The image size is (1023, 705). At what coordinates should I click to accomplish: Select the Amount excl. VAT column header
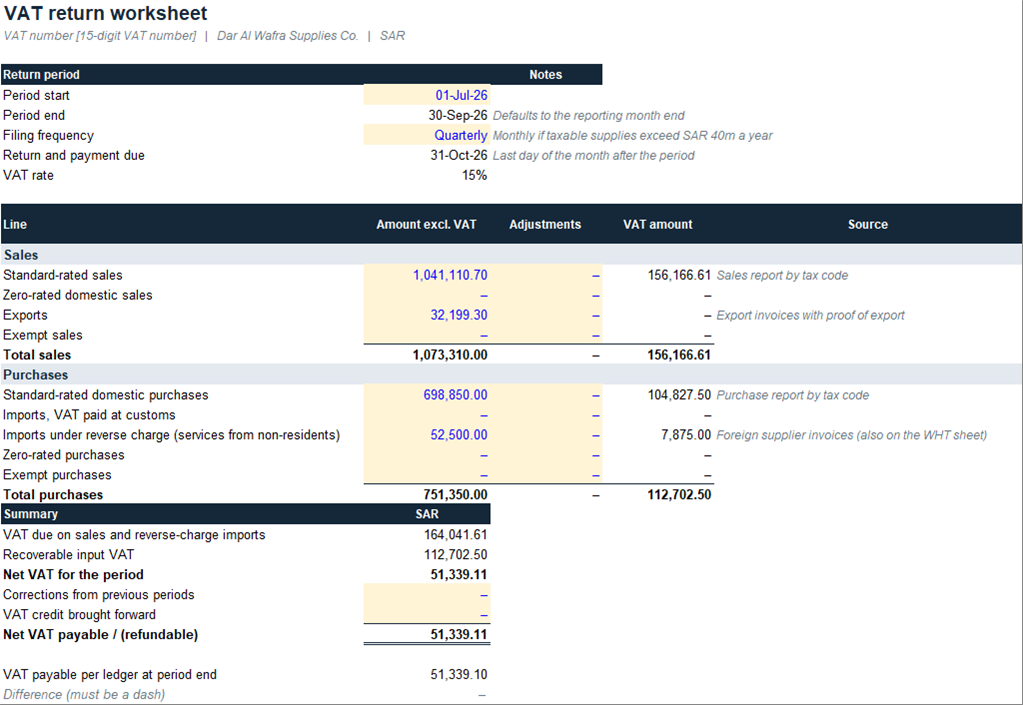[426, 224]
